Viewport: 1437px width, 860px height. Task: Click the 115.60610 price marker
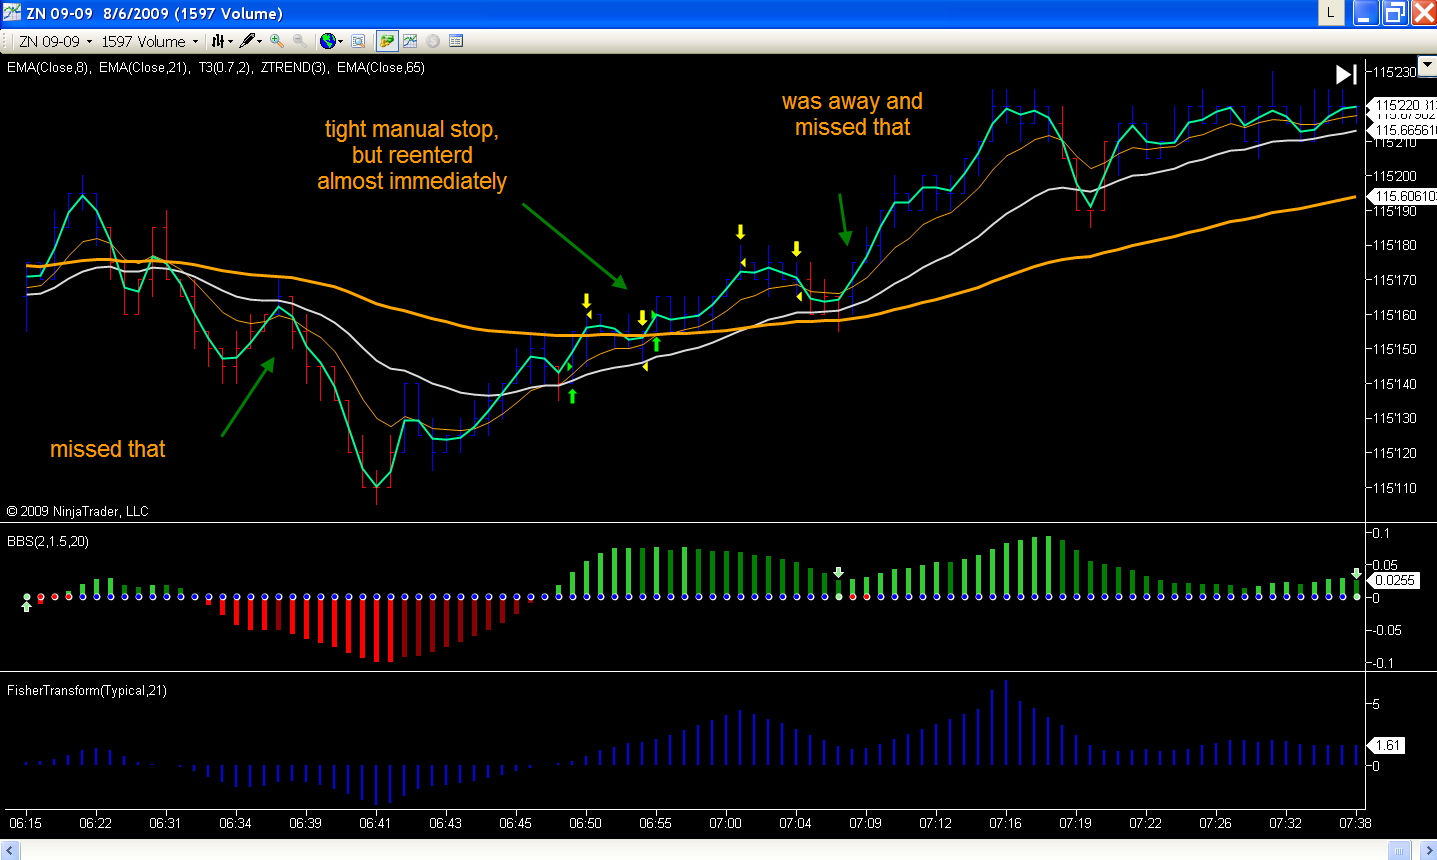1402,196
